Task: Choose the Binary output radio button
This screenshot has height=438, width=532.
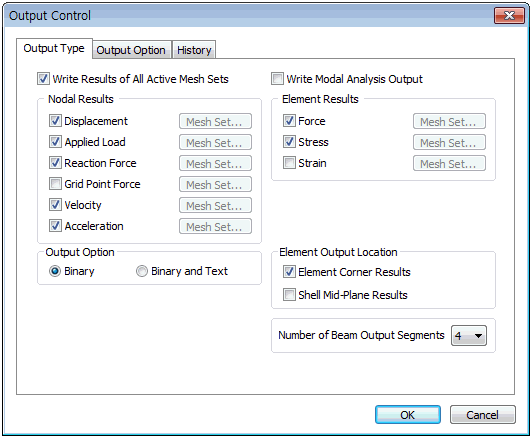Action: pyautogui.click(x=55, y=271)
